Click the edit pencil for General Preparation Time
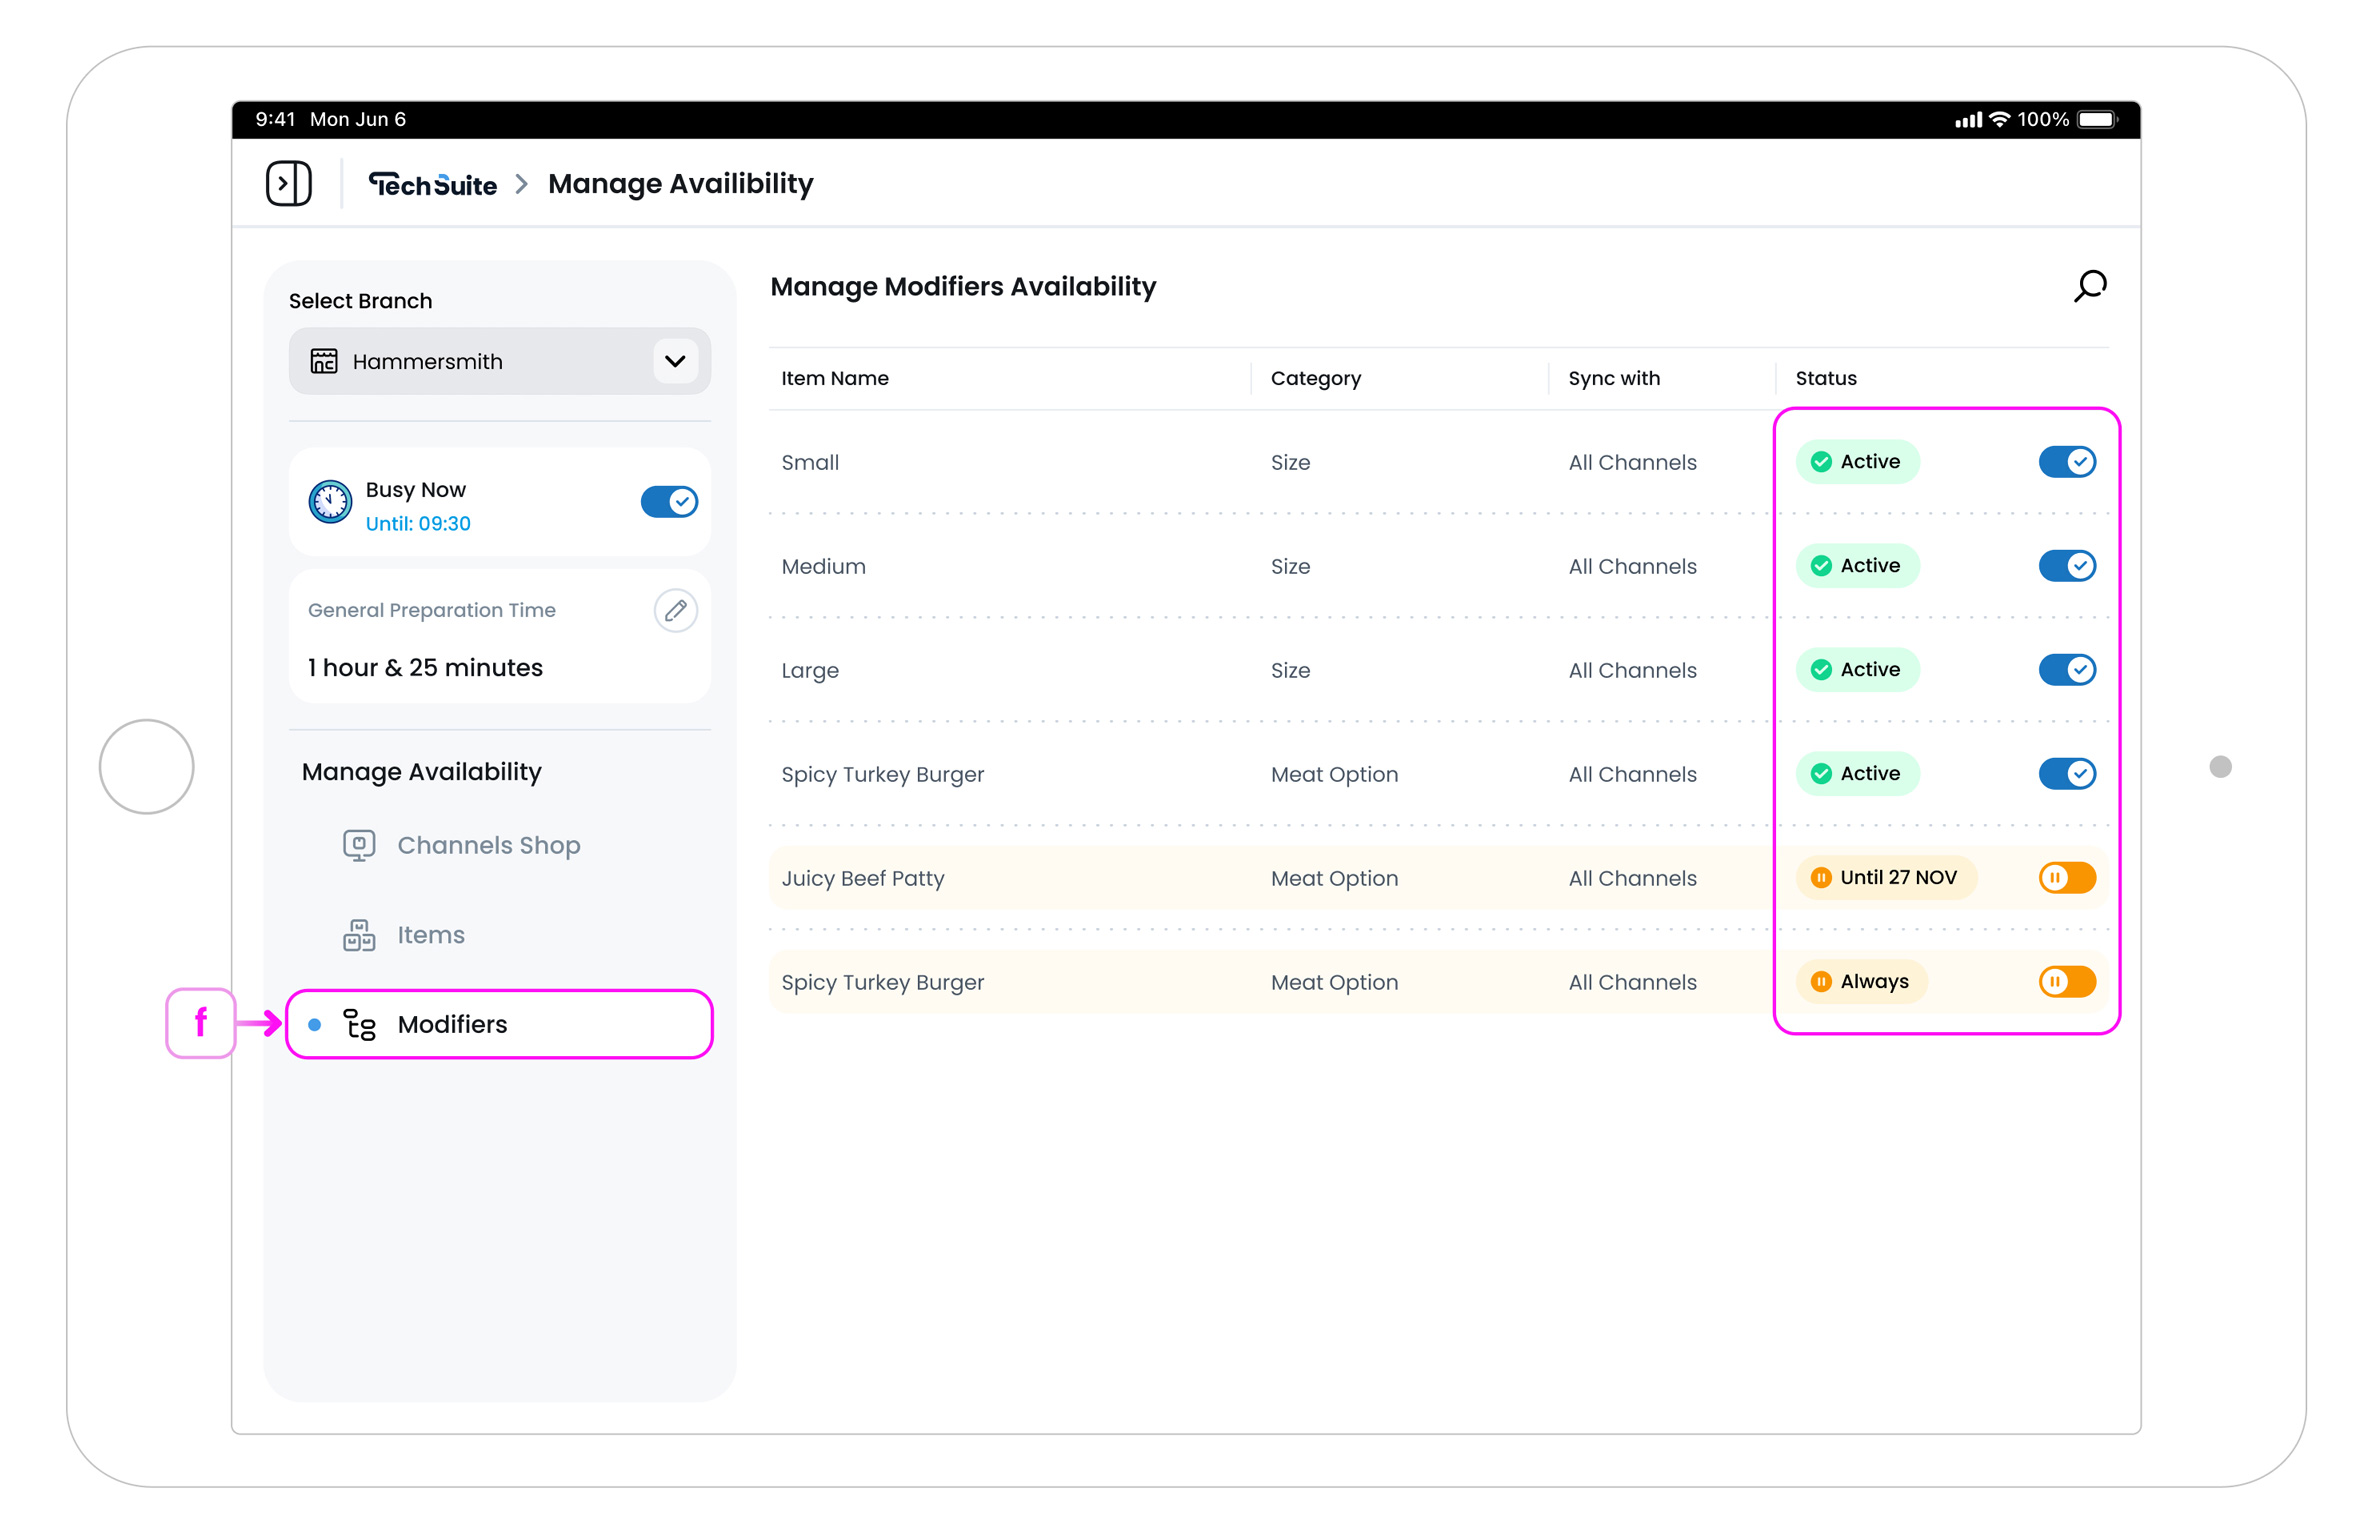This screenshot has width=2358, height=1534. (x=676, y=610)
